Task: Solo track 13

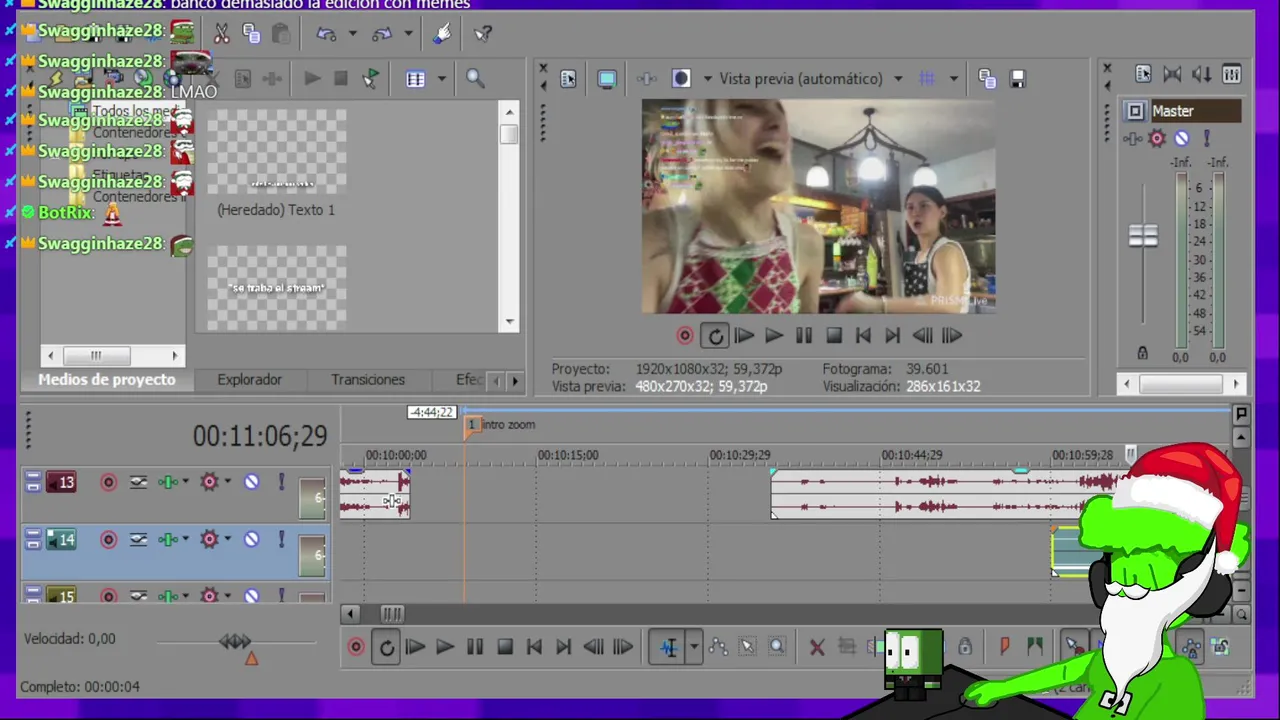Action: pyautogui.click(x=281, y=482)
